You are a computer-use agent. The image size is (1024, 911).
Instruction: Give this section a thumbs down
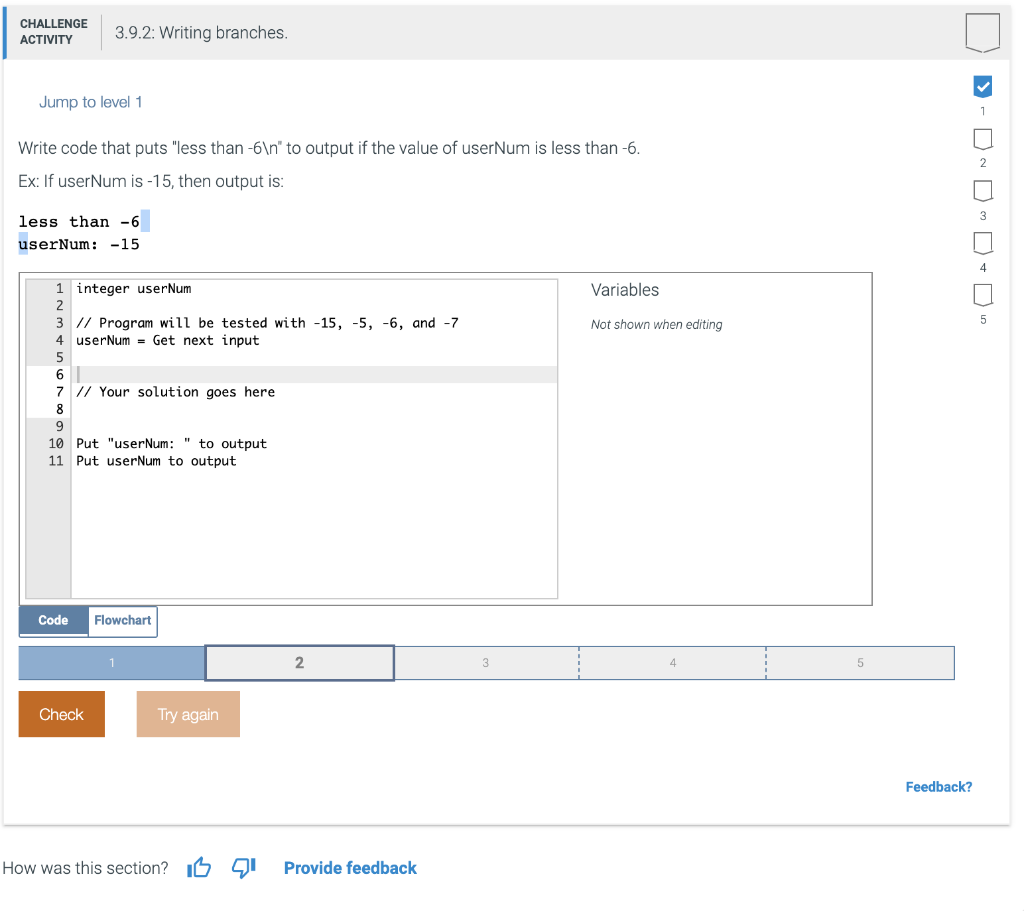tap(242, 868)
